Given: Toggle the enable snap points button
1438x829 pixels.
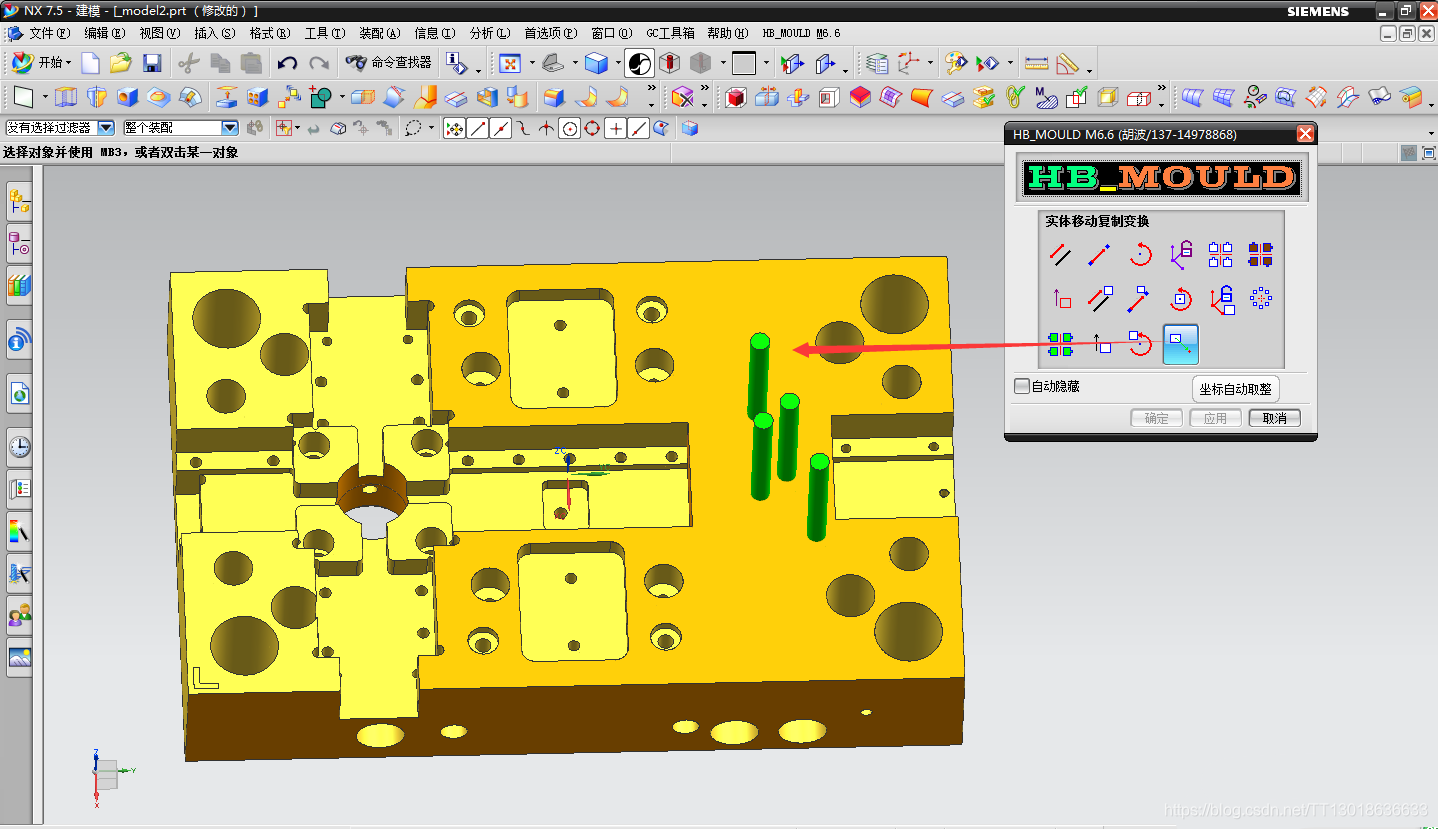Looking at the screenshot, I should (454, 128).
